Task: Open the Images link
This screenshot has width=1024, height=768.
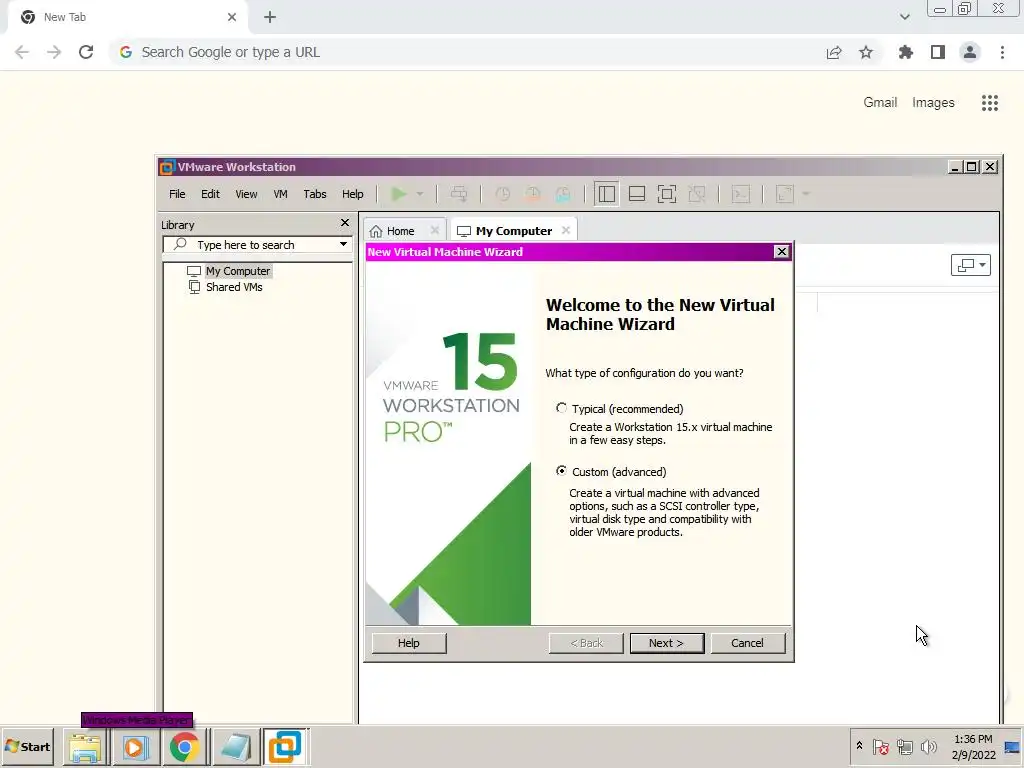Action: coord(933,103)
